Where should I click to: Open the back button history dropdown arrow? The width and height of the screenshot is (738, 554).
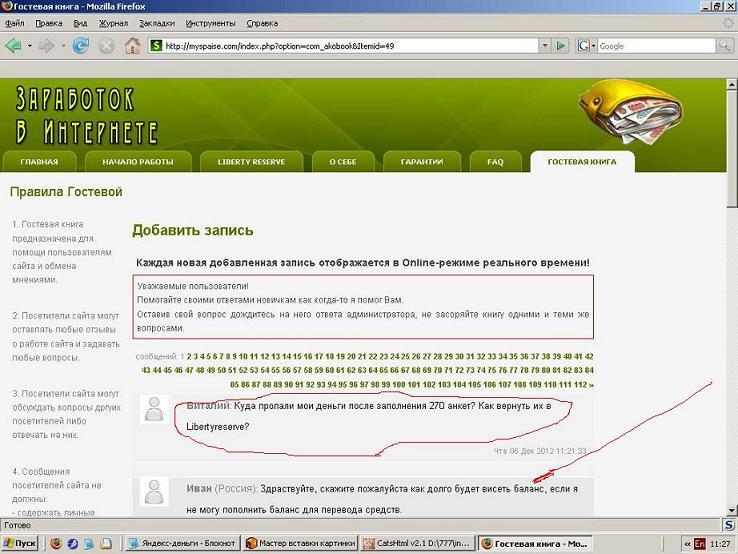(x=29, y=45)
